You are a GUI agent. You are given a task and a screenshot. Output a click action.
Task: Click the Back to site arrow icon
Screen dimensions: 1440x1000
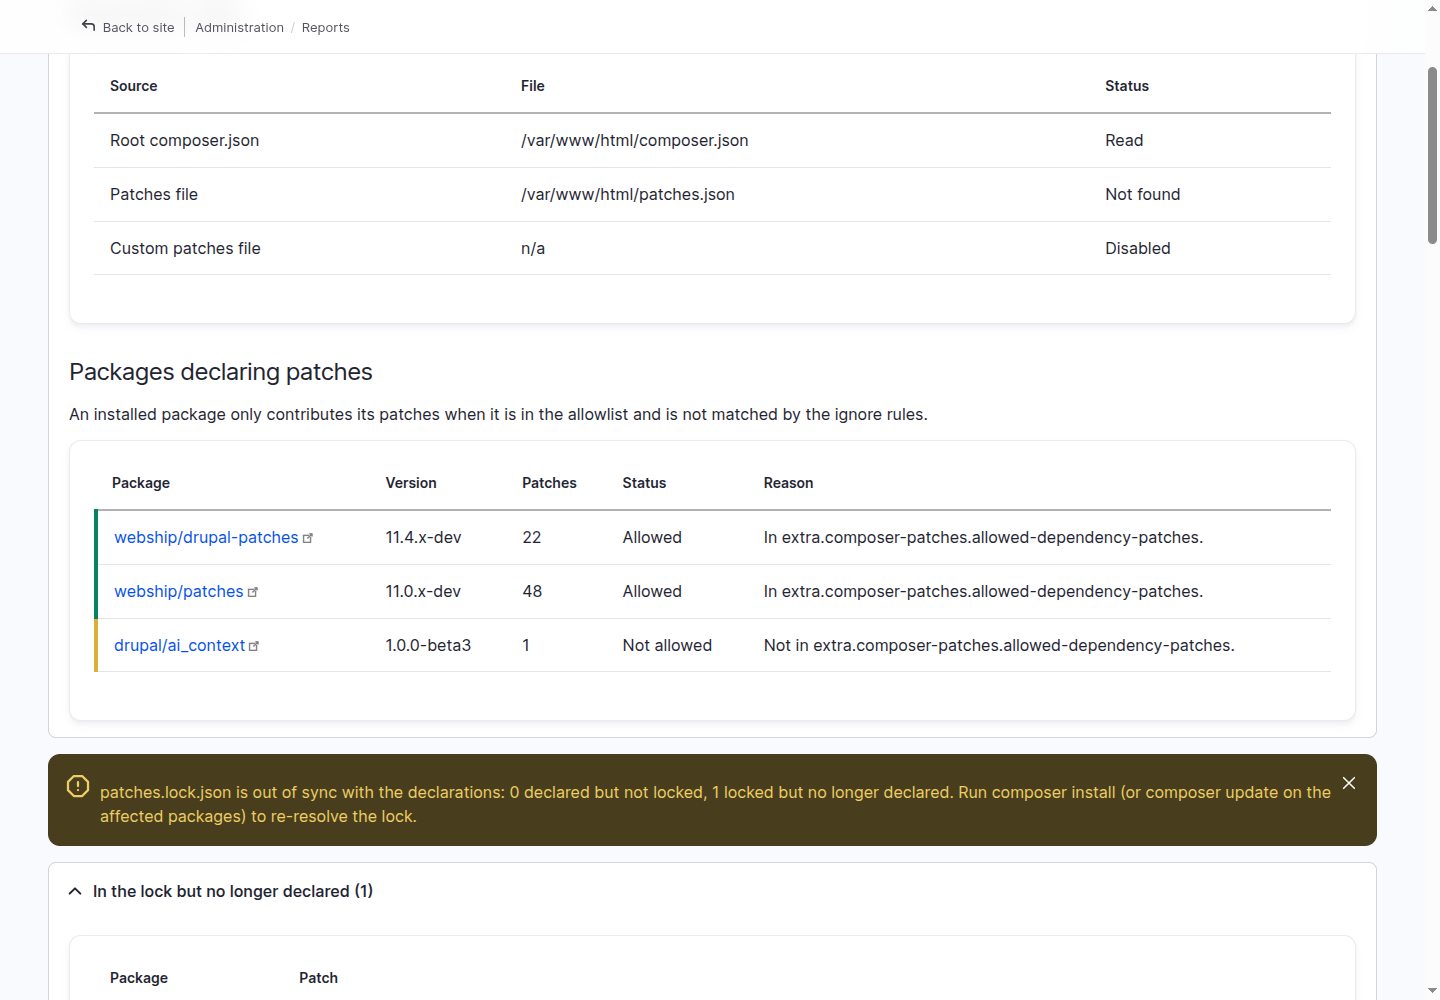pos(89,26)
